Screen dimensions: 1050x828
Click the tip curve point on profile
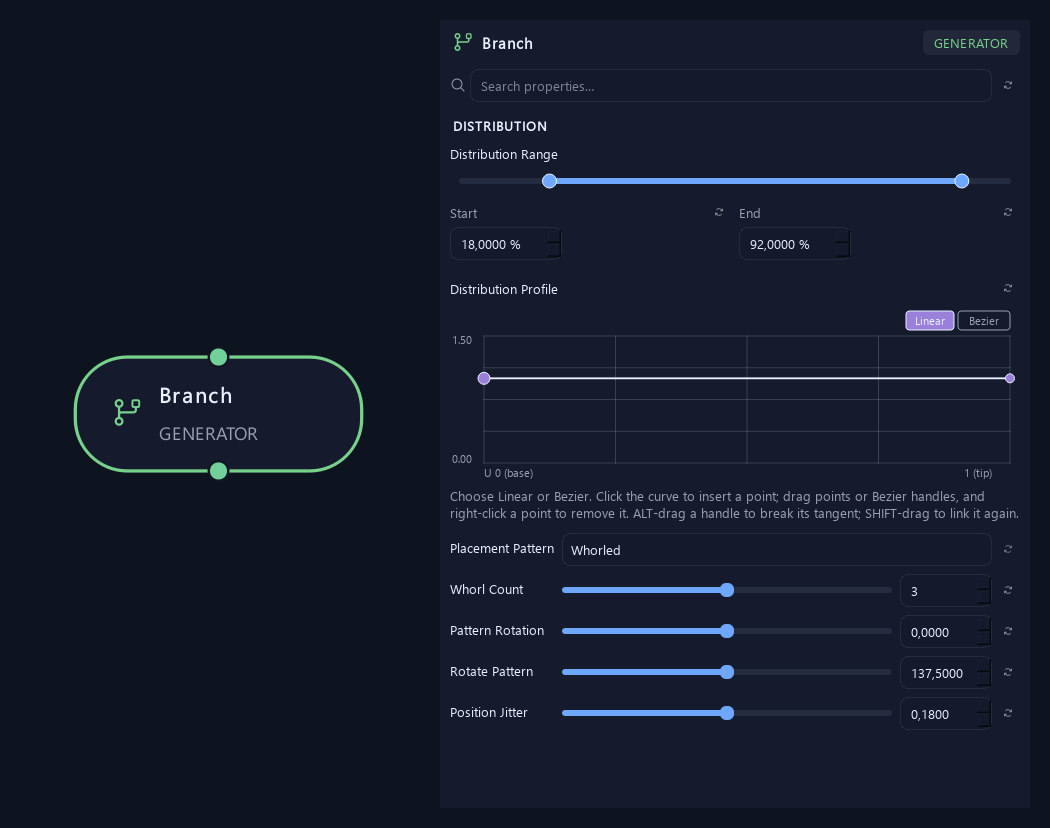[x=1010, y=378]
